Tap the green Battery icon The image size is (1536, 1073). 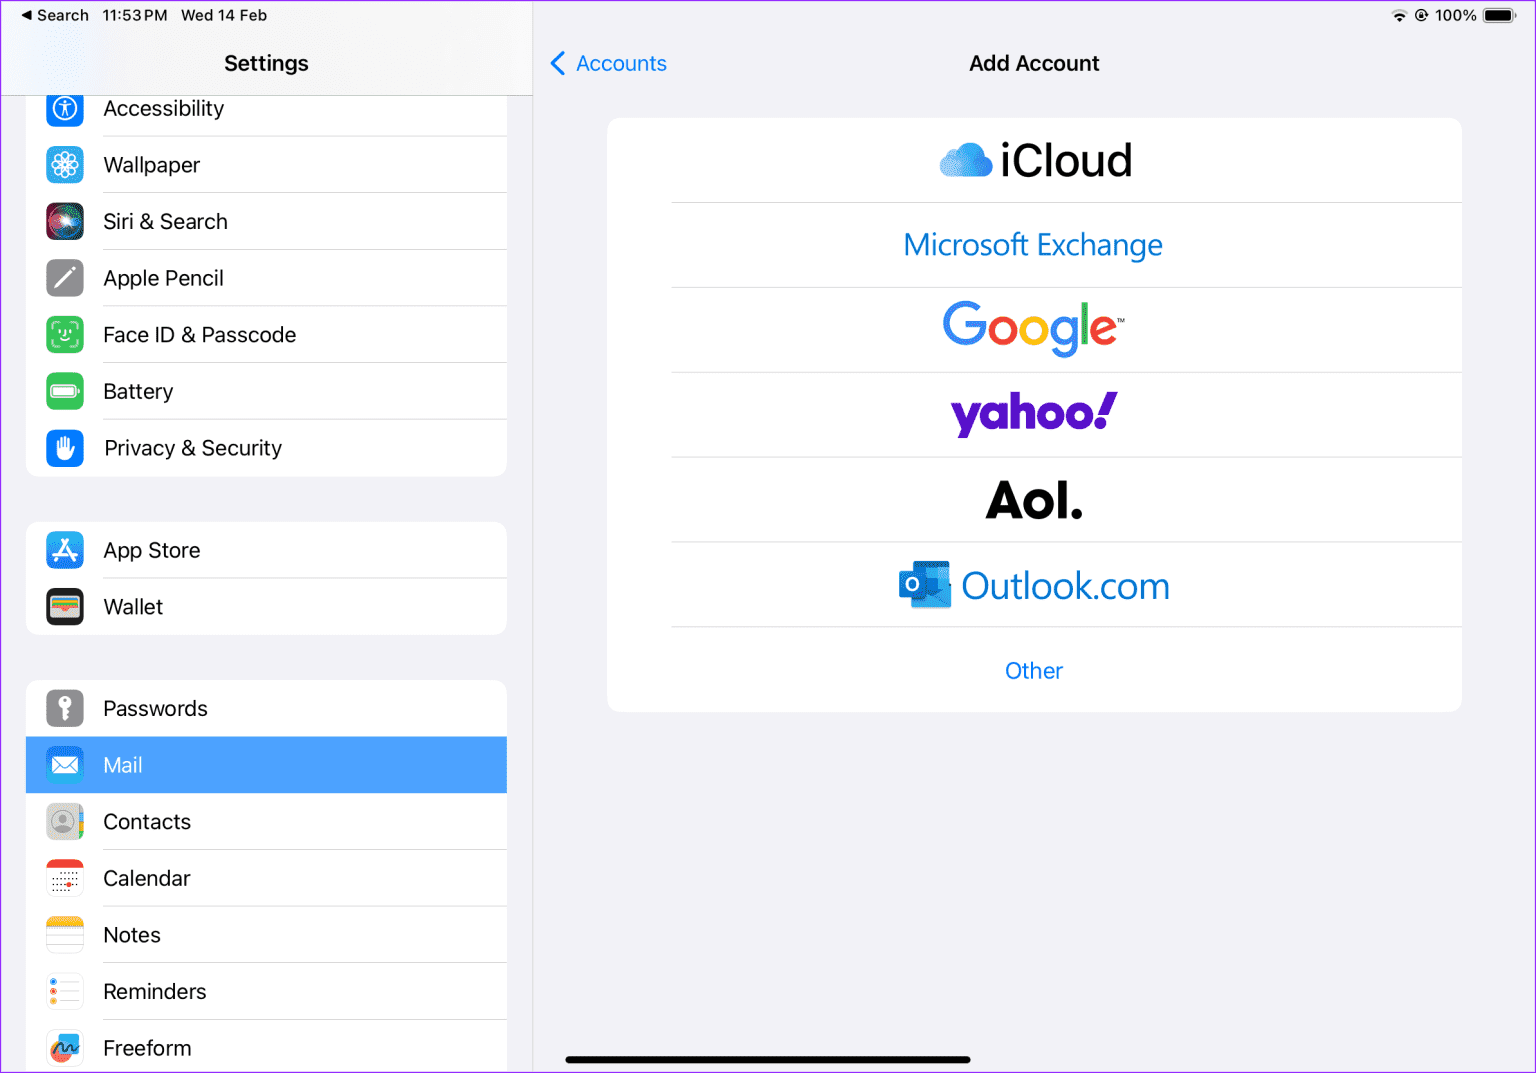pyautogui.click(x=65, y=391)
